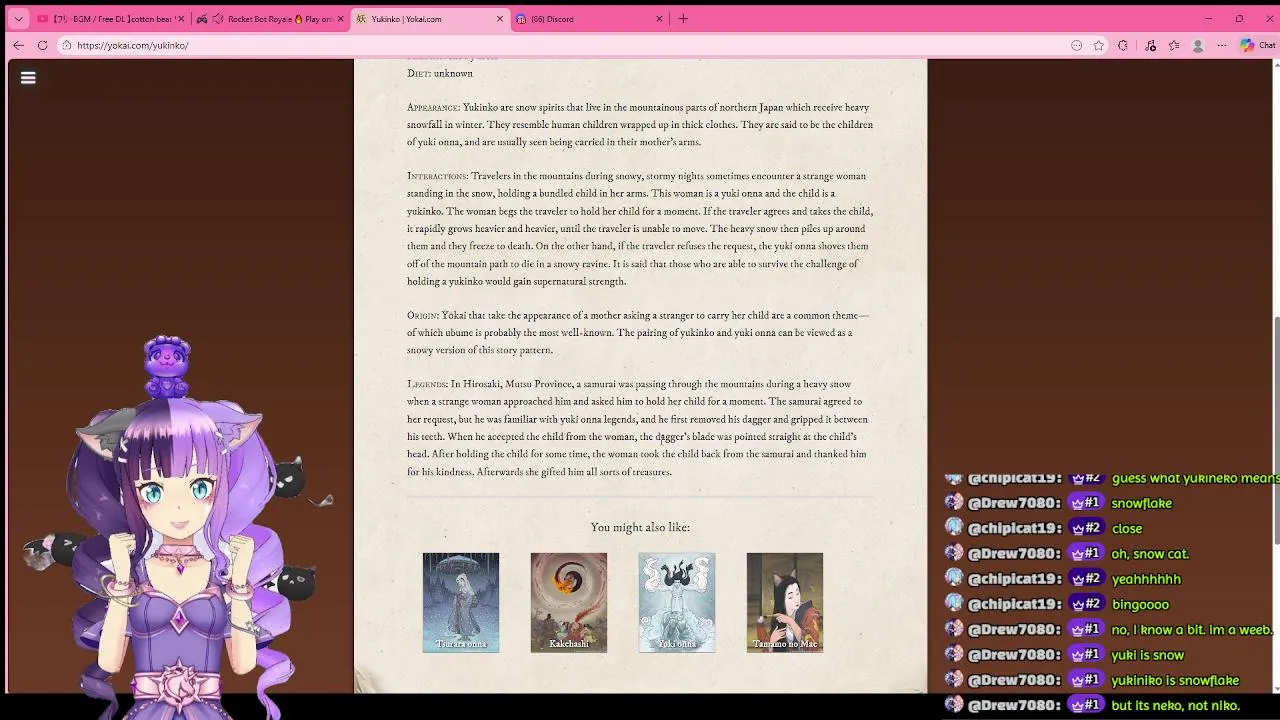The height and width of the screenshot is (720, 1280).
Task: Click the Discord favicon on its tab
Action: click(520, 19)
